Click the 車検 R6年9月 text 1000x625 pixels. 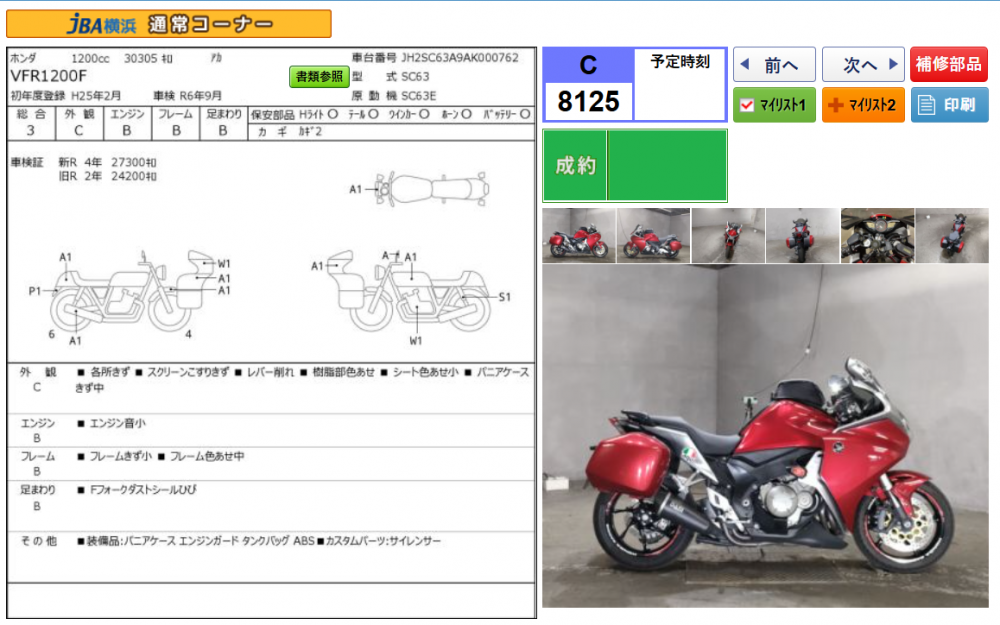pyautogui.click(x=188, y=96)
